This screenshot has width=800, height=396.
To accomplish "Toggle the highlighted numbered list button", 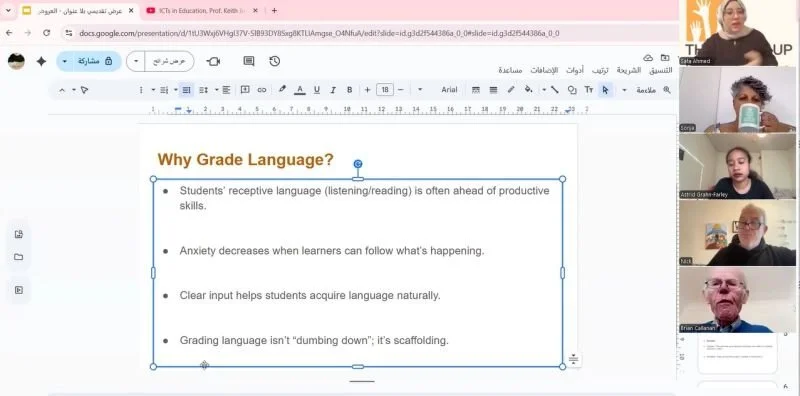I will [186, 90].
